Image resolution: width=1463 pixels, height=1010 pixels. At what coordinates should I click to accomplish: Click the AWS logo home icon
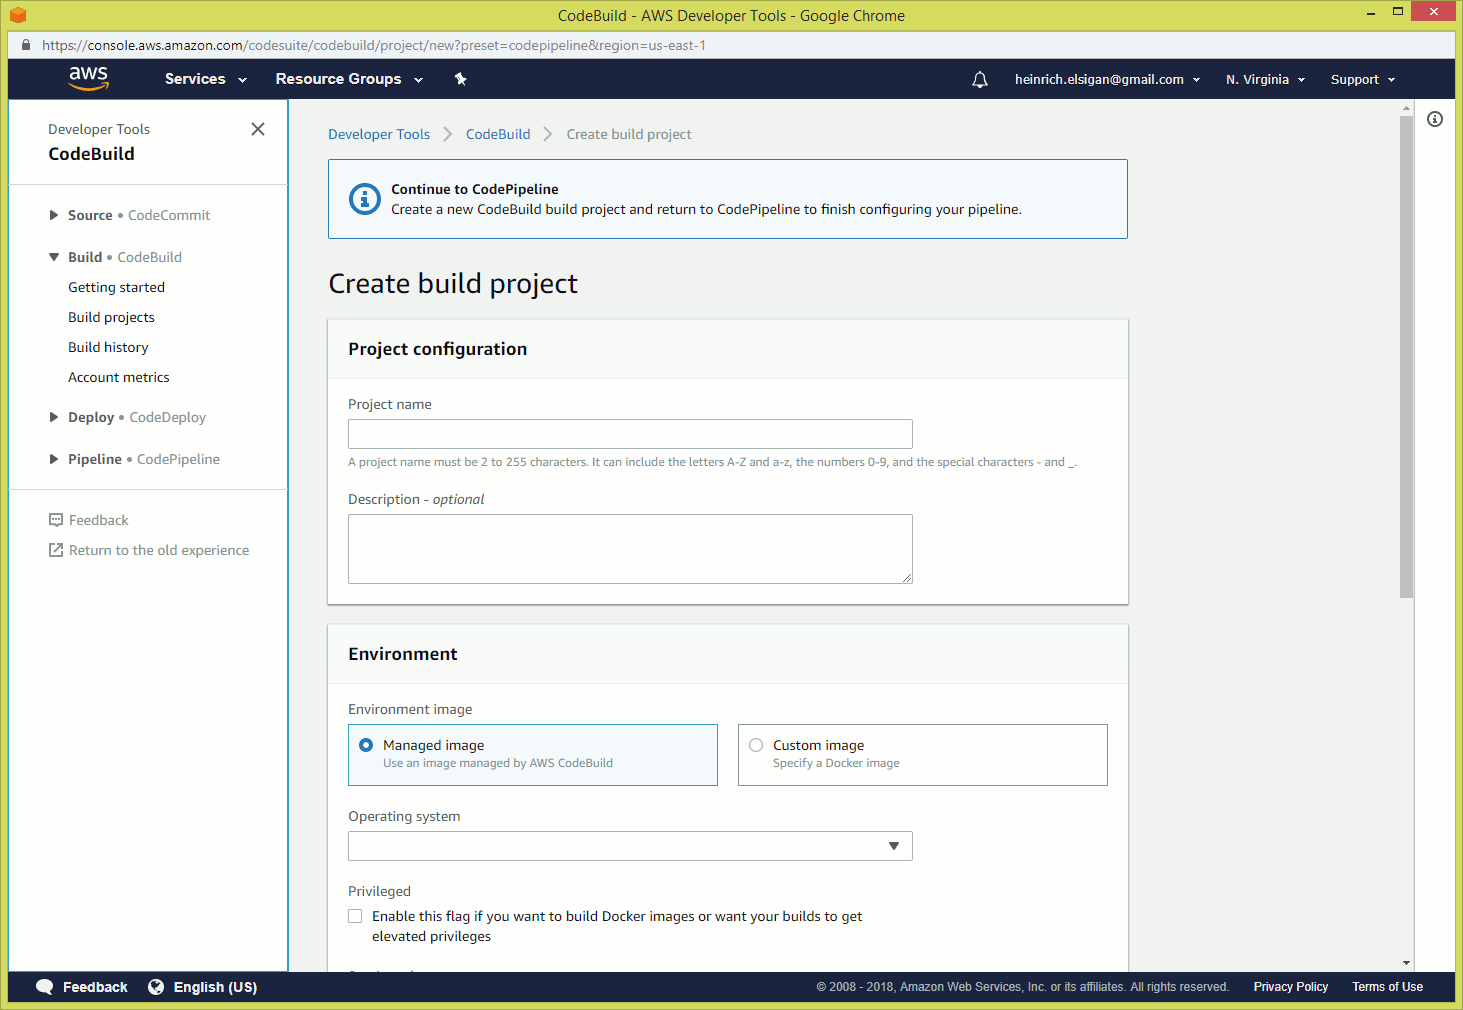[x=88, y=78]
